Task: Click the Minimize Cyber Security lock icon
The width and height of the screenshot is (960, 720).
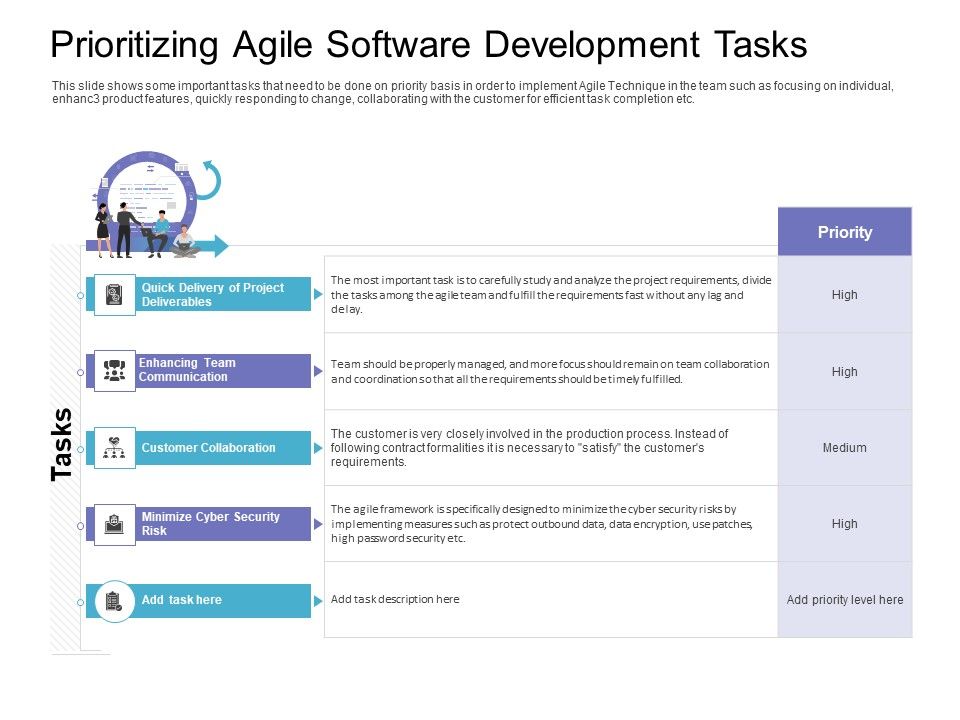Action: [113, 523]
